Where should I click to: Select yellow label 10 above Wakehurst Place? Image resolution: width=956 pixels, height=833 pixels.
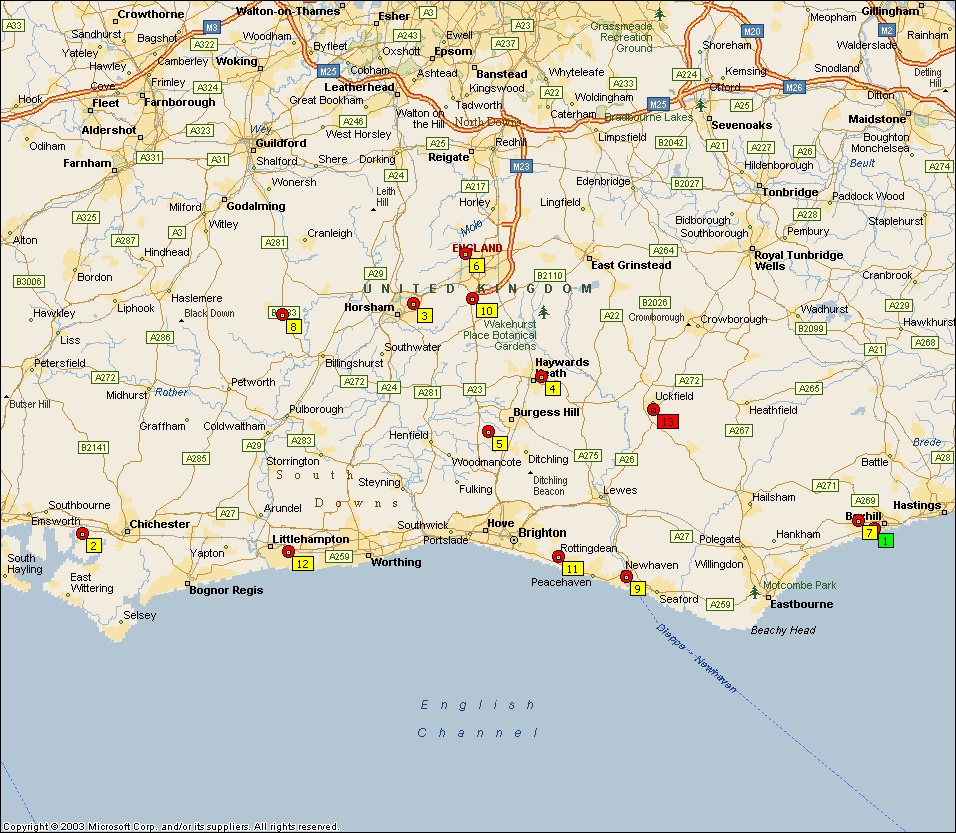(486, 311)
